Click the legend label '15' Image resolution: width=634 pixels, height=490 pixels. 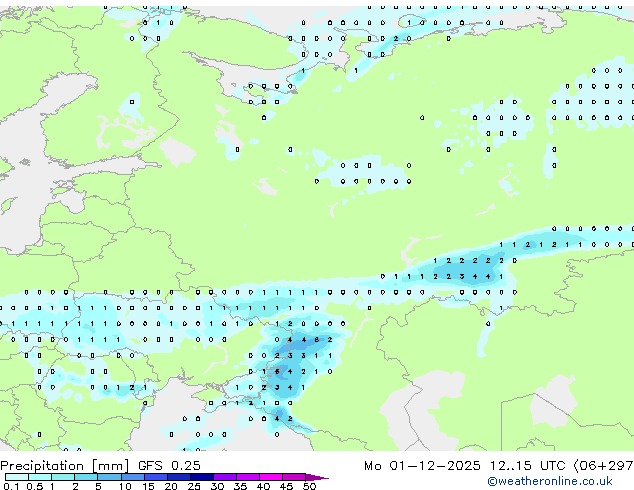148,486
